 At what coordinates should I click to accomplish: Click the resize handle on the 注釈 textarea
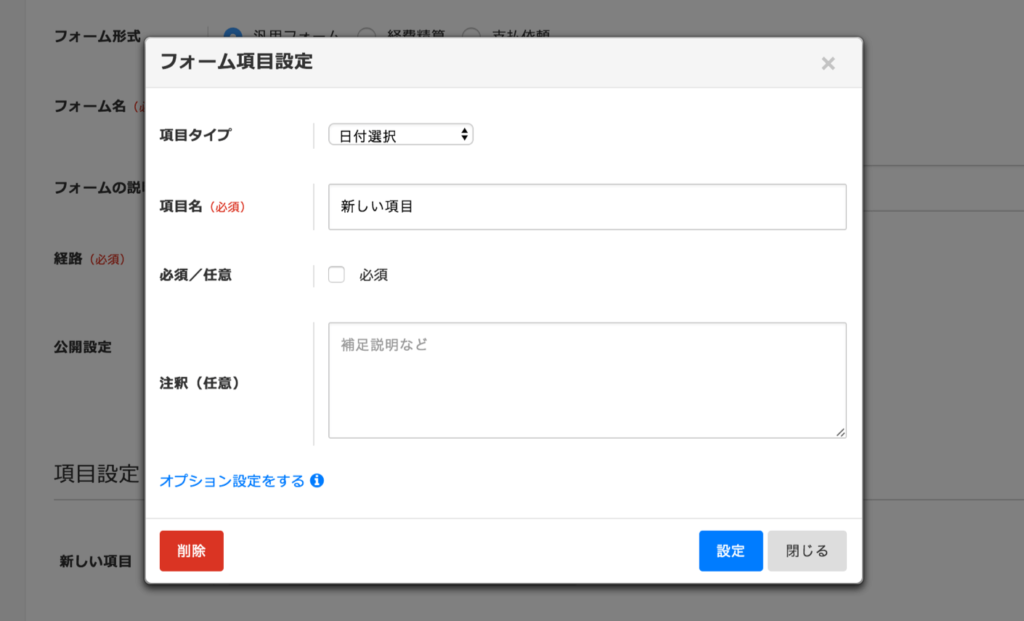(x=841, y=433)
